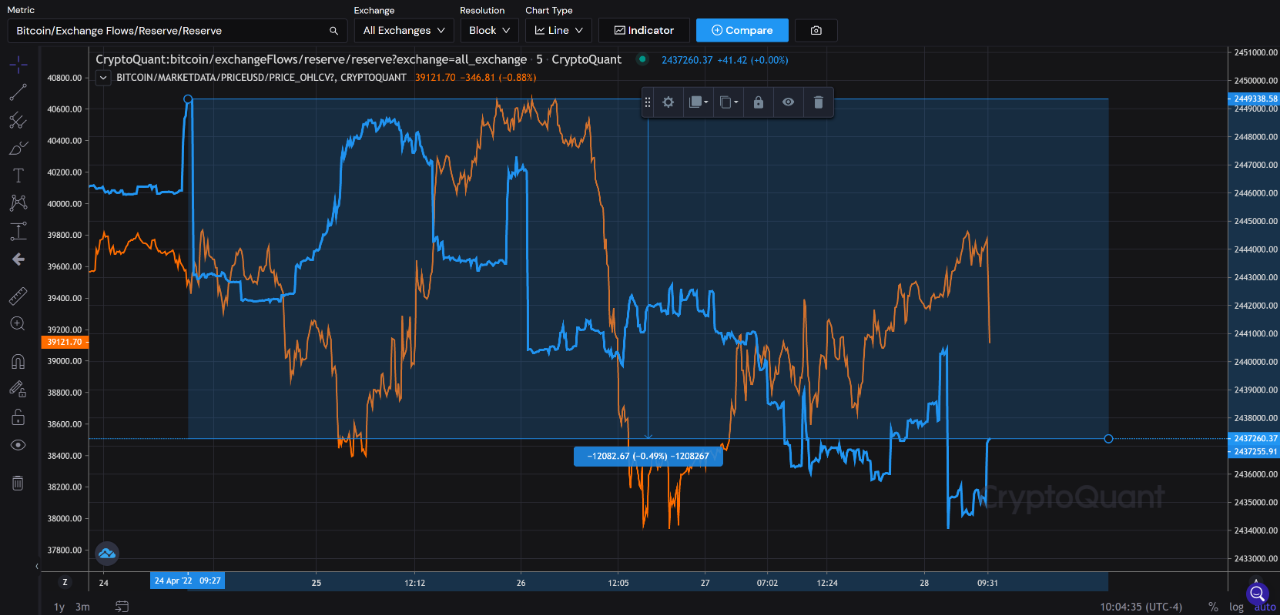Select the crosshair cursor tool
Screen dimensions: 1280x615
(18, 65)
